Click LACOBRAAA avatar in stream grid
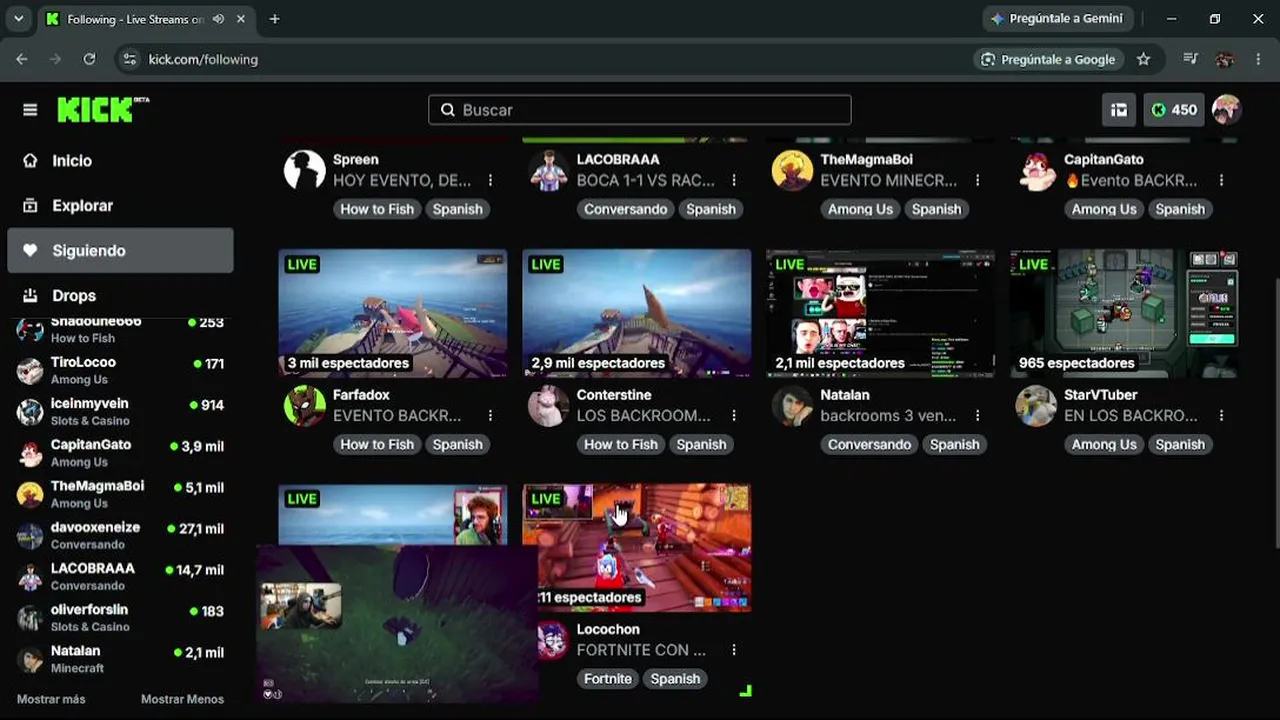The height and width of the screenshot is (720, 1280). click(x=548, y=171)
